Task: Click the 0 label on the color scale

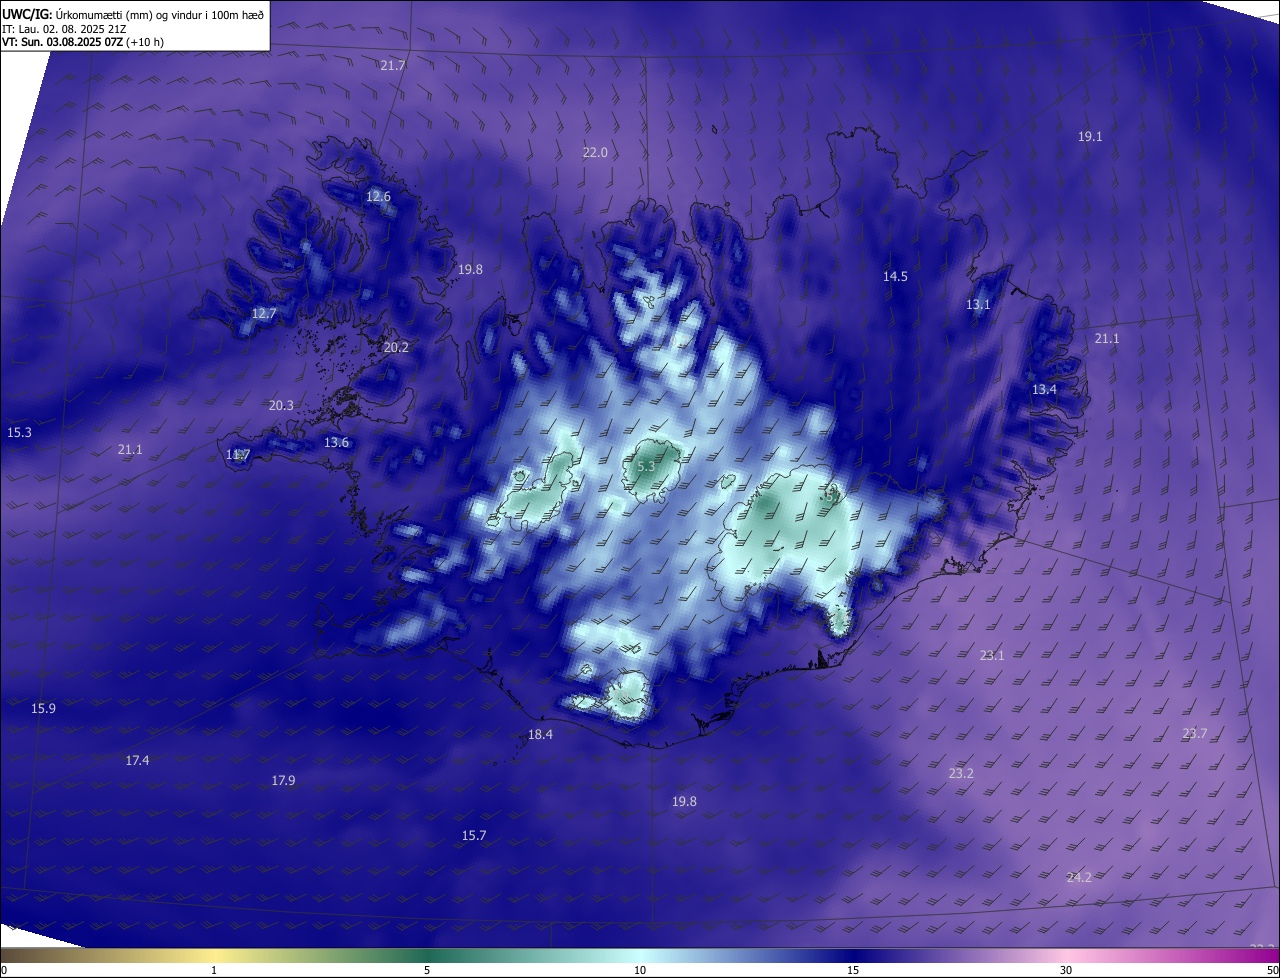Action: tap(4, 970)
